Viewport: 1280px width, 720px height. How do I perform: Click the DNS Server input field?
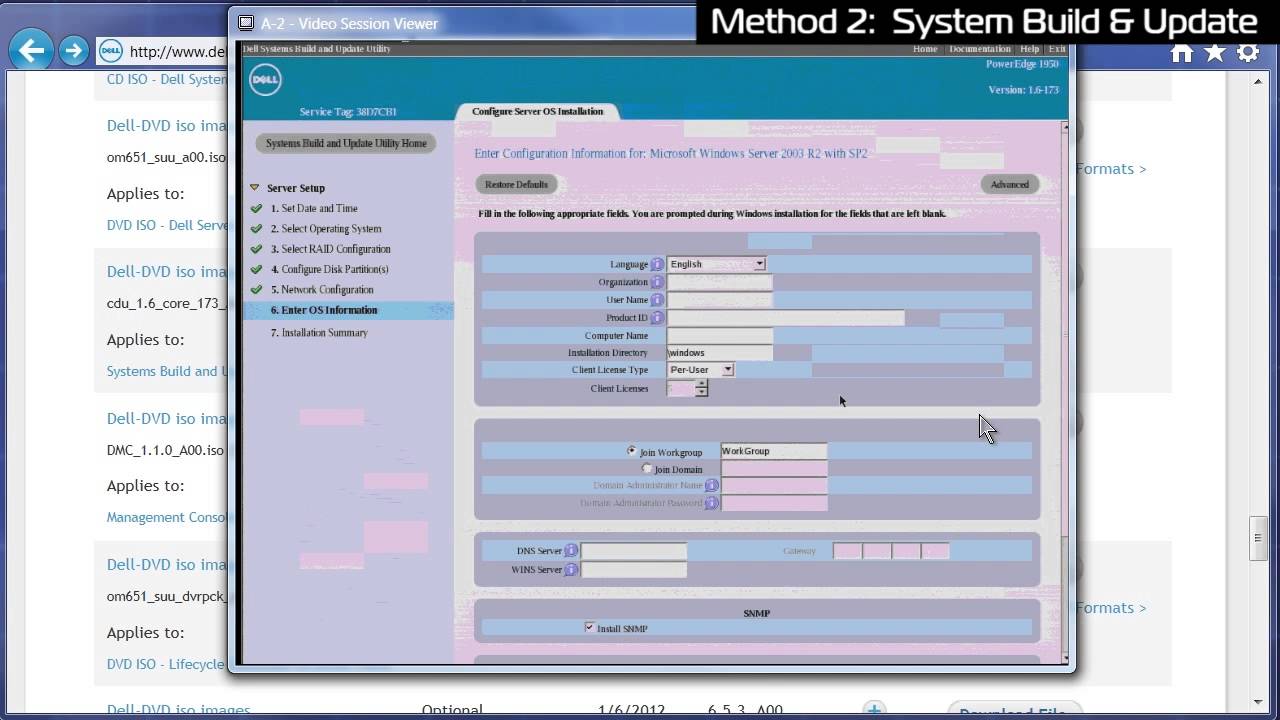[x=634, y=551]
